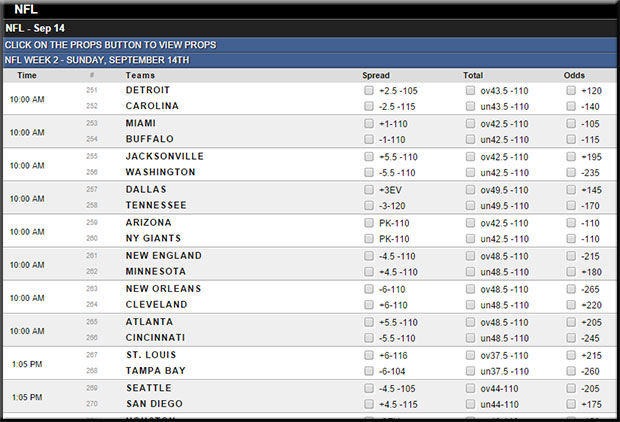Image resolution: width=620 pixels, height=422 pixels.
Task: Select under 37.5 total for Tampa Bay game
Action: tap(470, 371)
